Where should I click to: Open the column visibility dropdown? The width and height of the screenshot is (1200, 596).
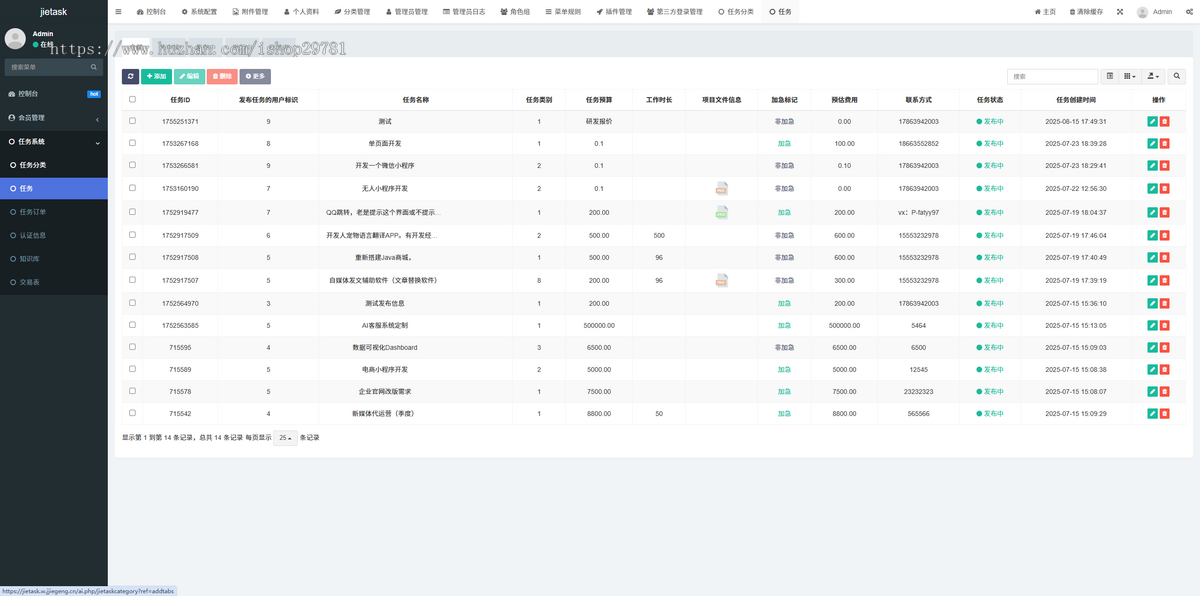[1130, 76]
